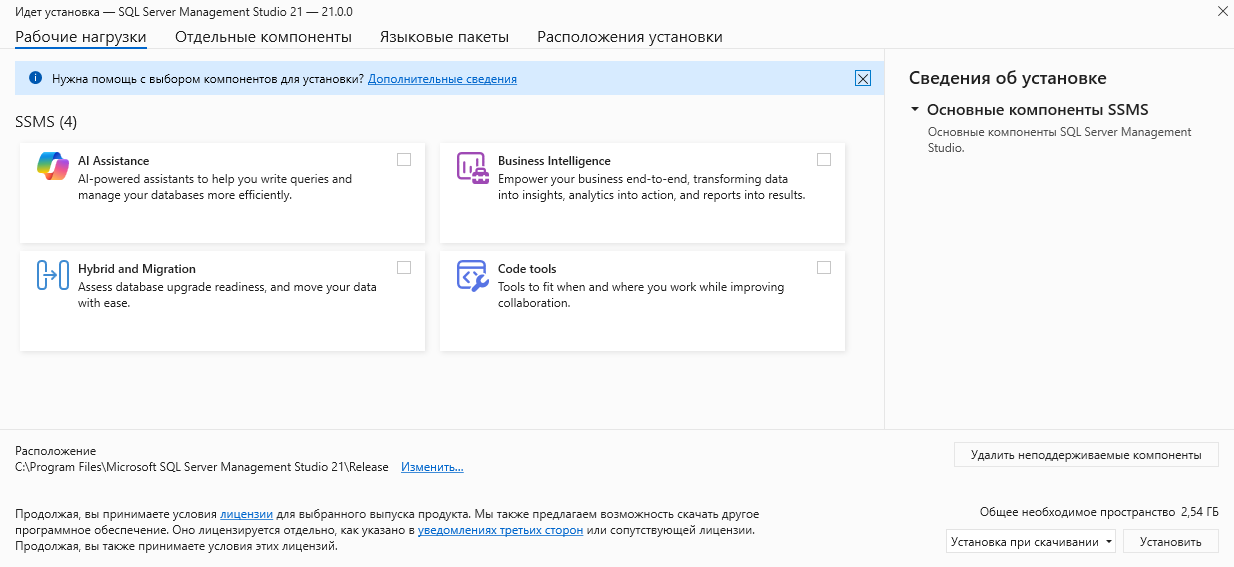Dismiss the component help banner
Screen dimensions: 1234x567
[863, 79]
